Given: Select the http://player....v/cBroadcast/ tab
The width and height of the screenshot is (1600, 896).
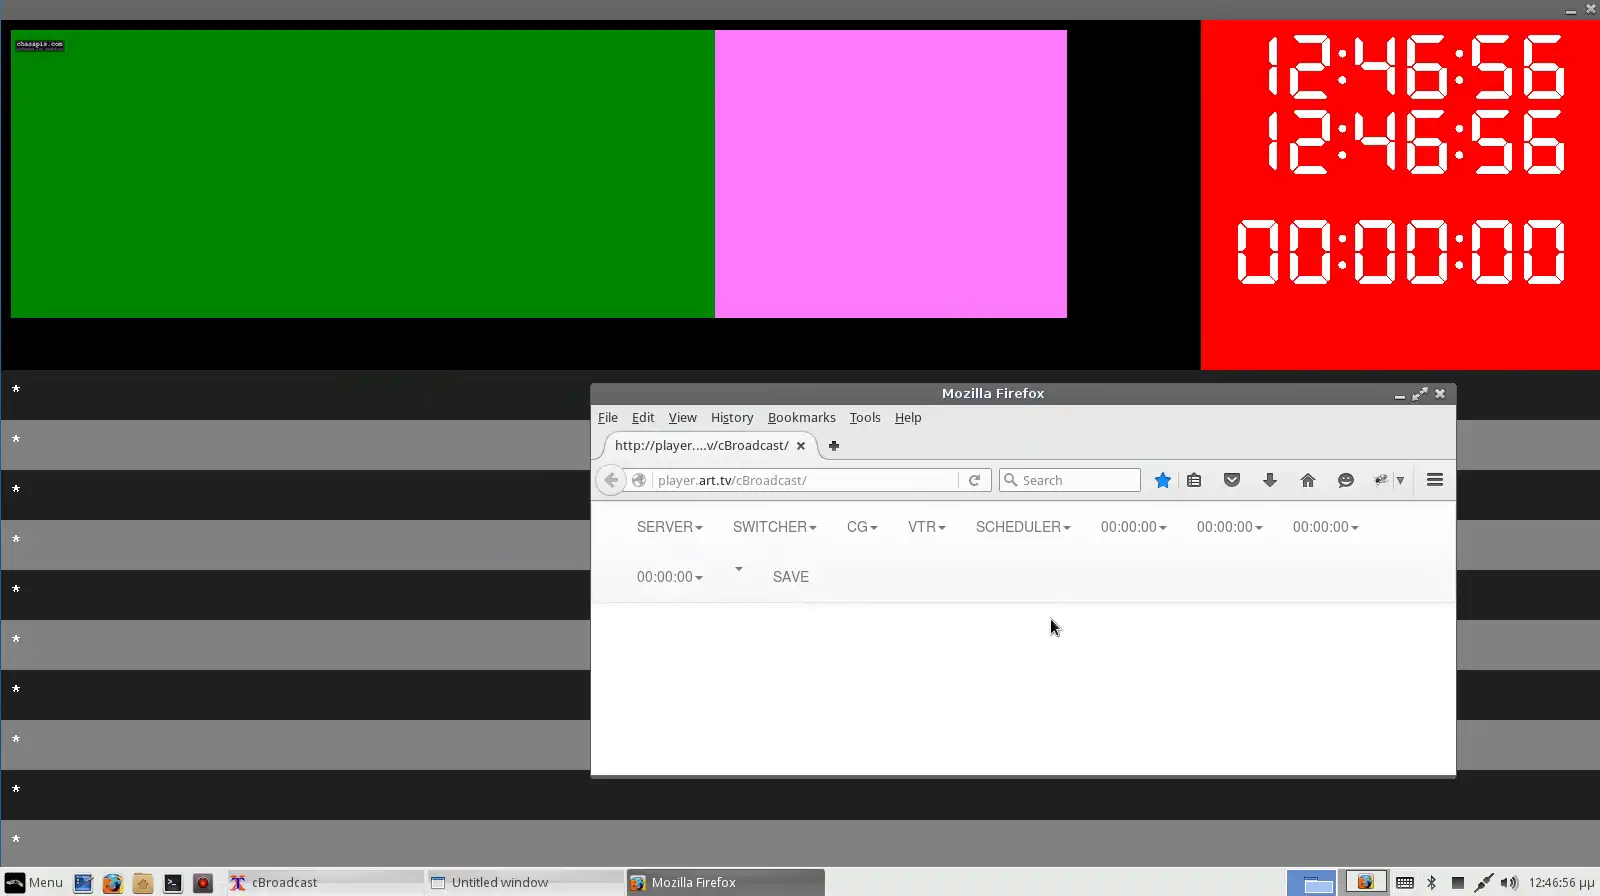Looking at the screenshot, I should click(x=702, y=446).
